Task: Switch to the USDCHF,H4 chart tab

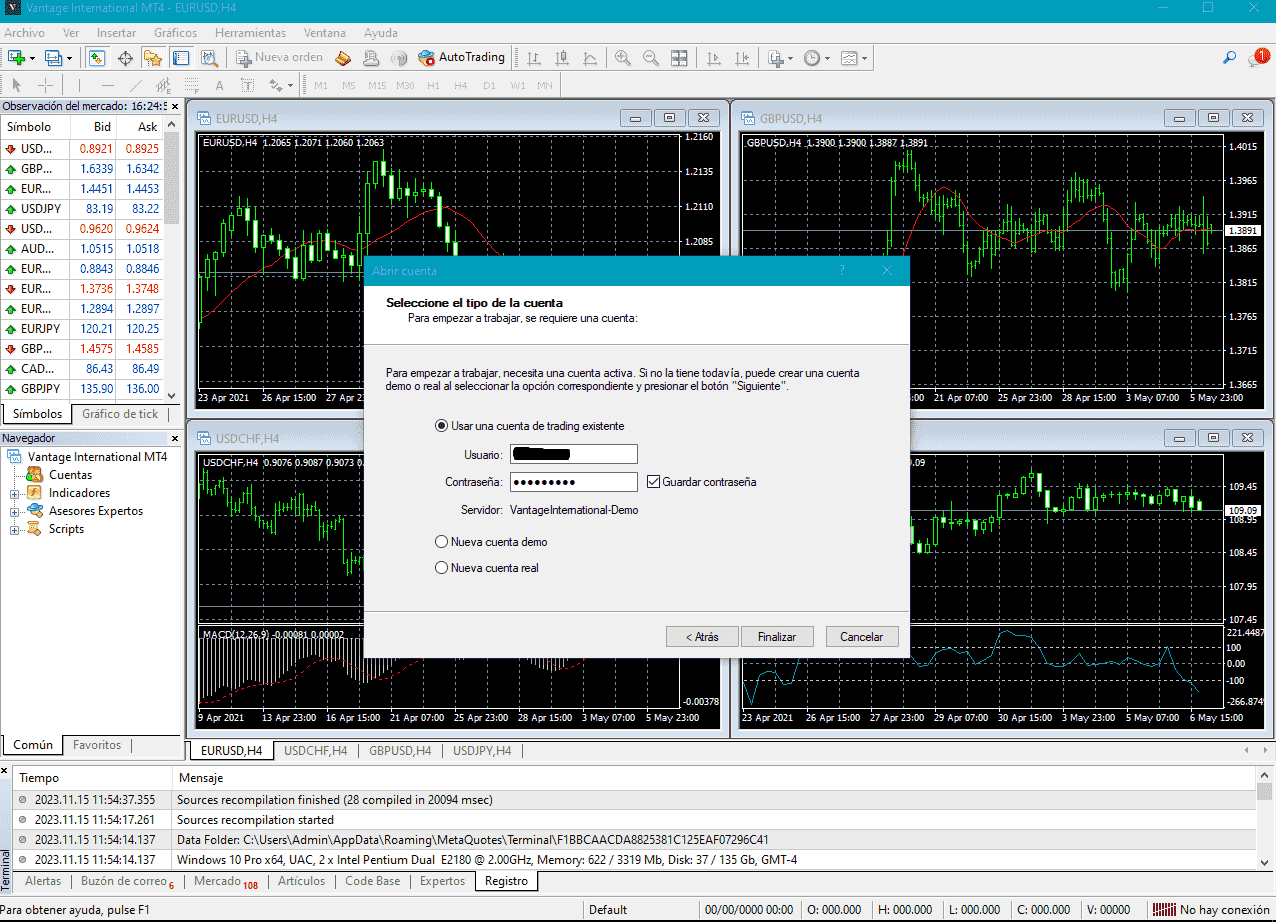Action: tap(316, 751)
